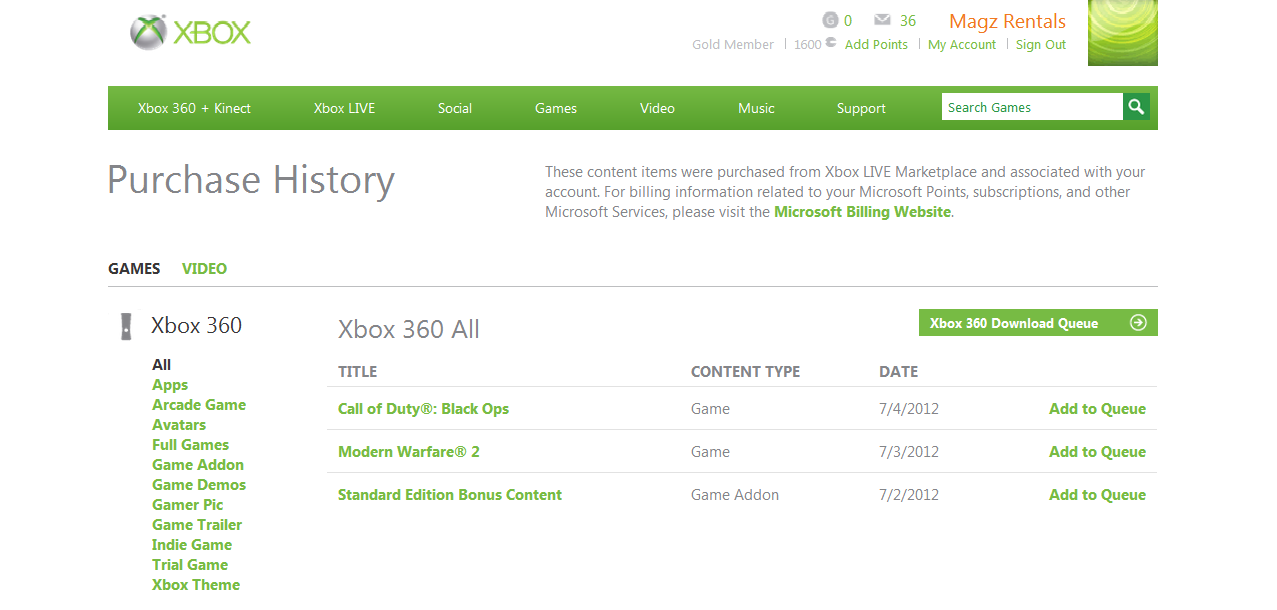Click Add Points link
Screen dimensions: 1277x610
click(876, 44)
